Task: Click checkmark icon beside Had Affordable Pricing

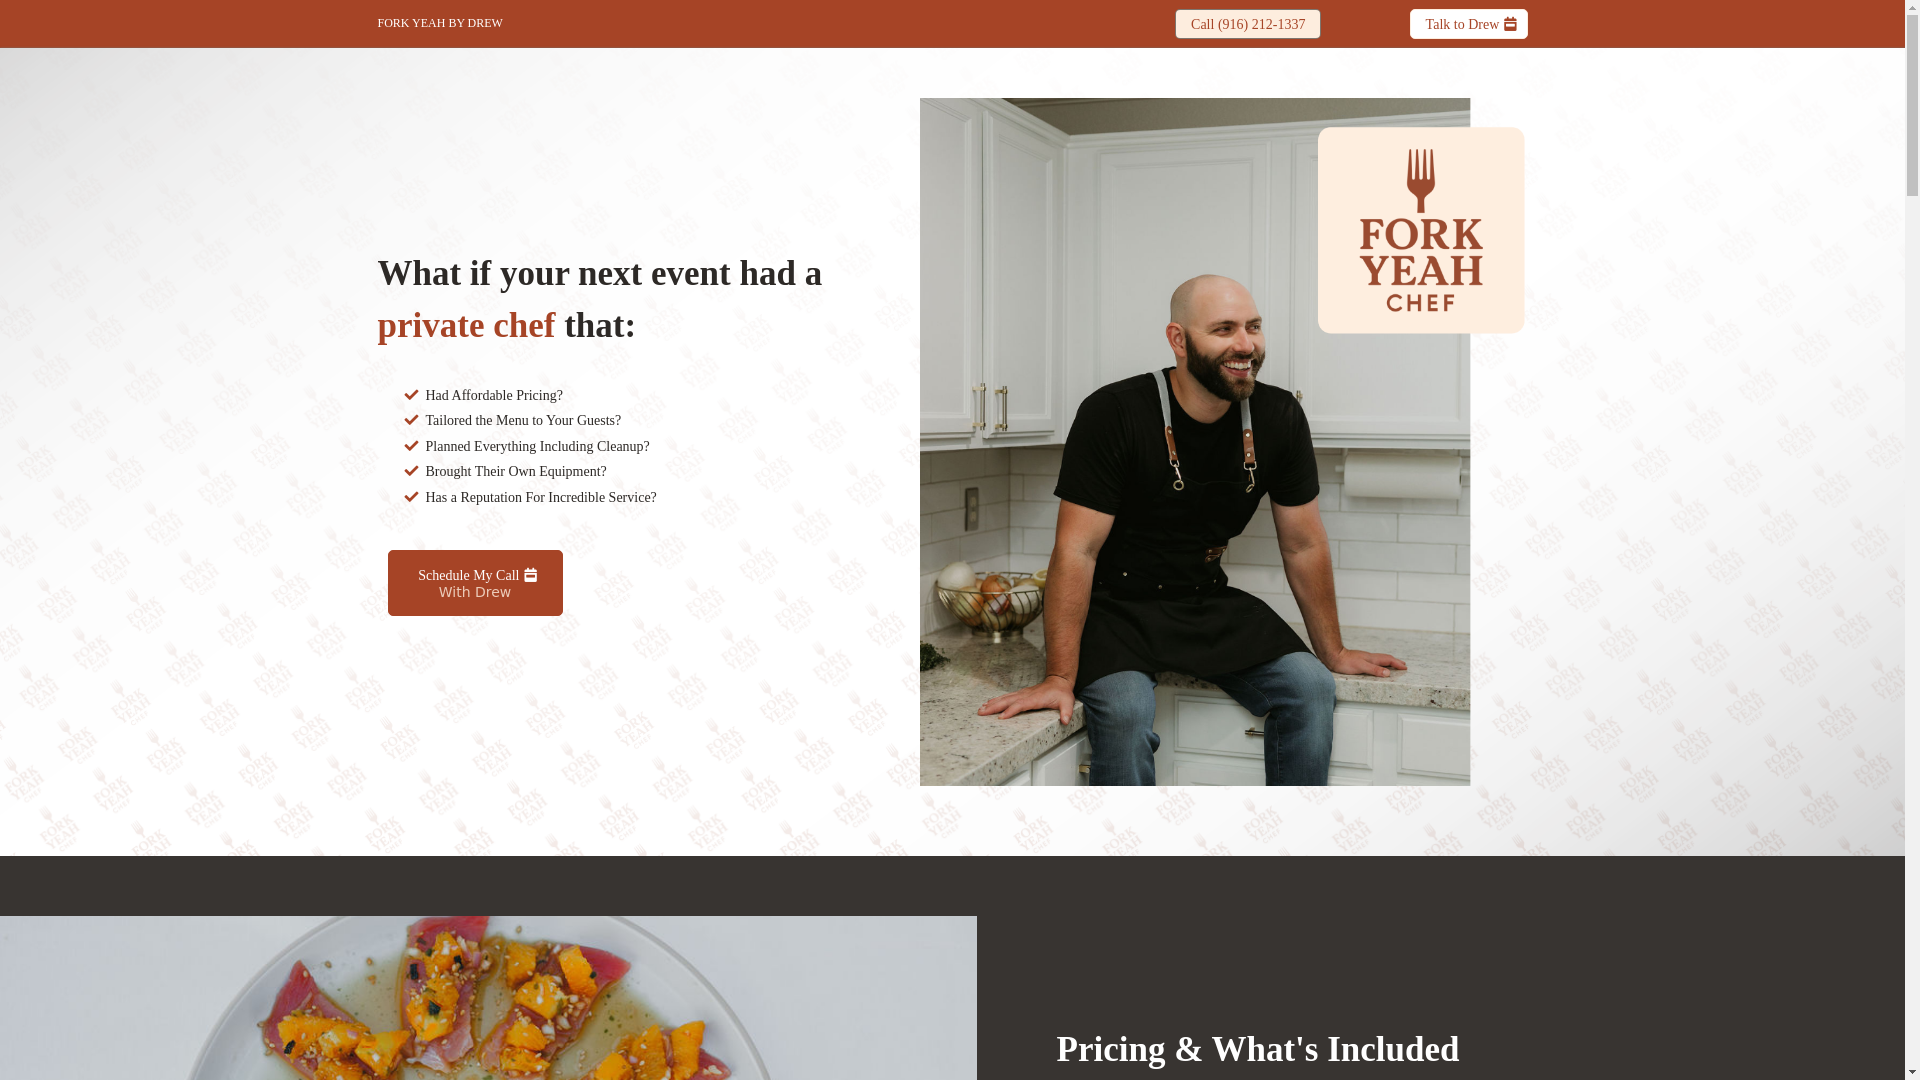Action: [411, 395]
